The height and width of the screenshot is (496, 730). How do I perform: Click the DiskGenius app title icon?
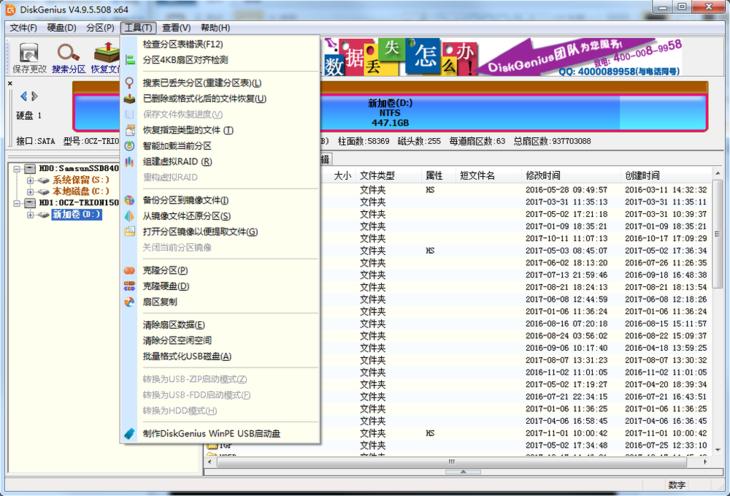tap(10, 9)
